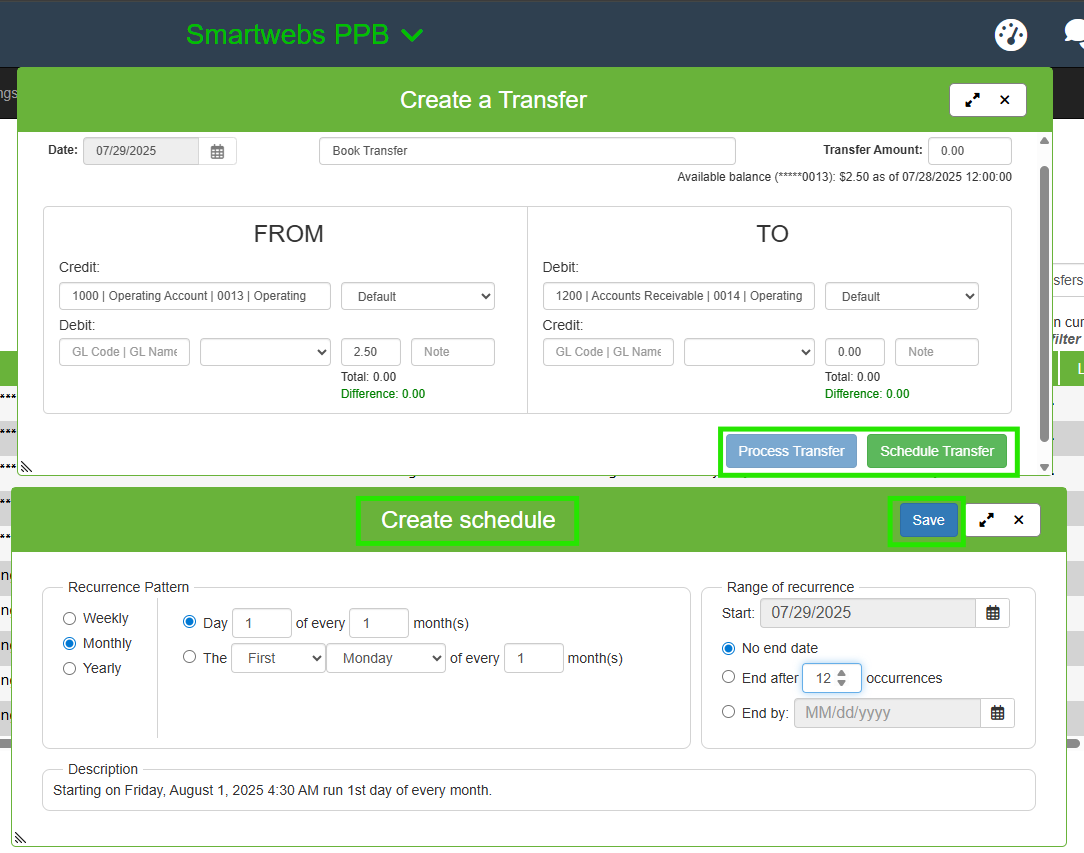Choose the End after occurrences option
The image size is (1084, 853).
tap(729, 677)
